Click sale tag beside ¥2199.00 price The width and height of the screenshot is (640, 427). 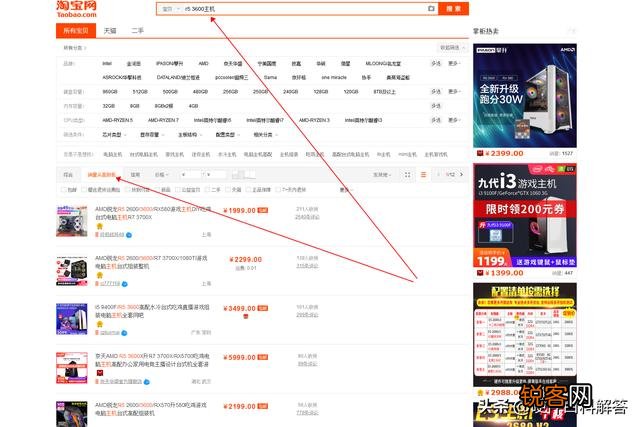(263, 406)
